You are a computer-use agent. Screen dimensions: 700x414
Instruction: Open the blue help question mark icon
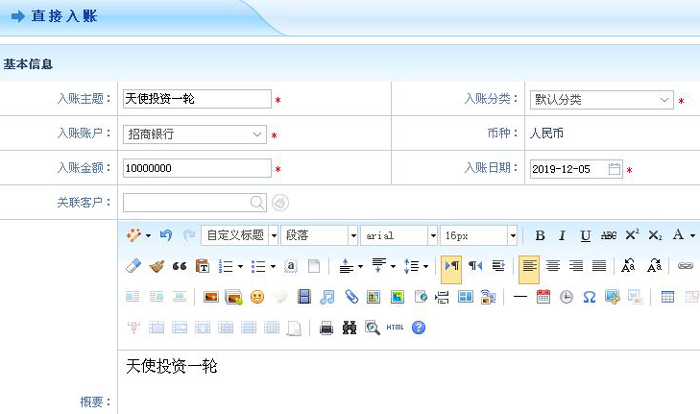pyautogui.click(x=418, y=327)
